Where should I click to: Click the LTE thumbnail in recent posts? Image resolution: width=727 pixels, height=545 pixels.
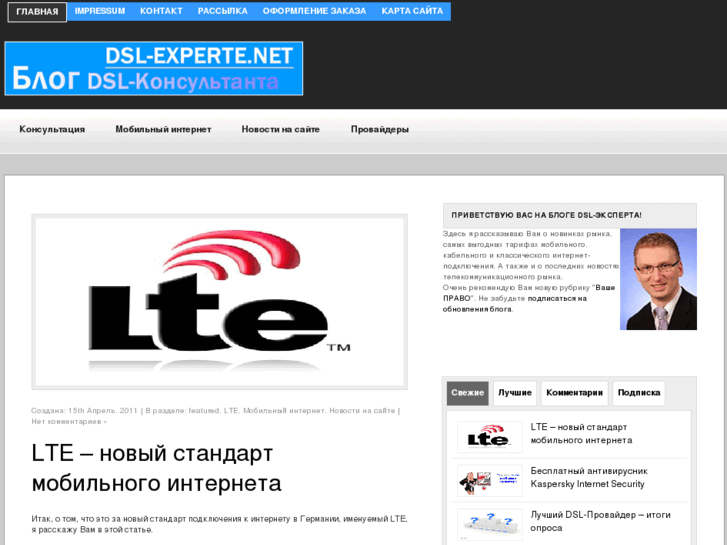490,436
